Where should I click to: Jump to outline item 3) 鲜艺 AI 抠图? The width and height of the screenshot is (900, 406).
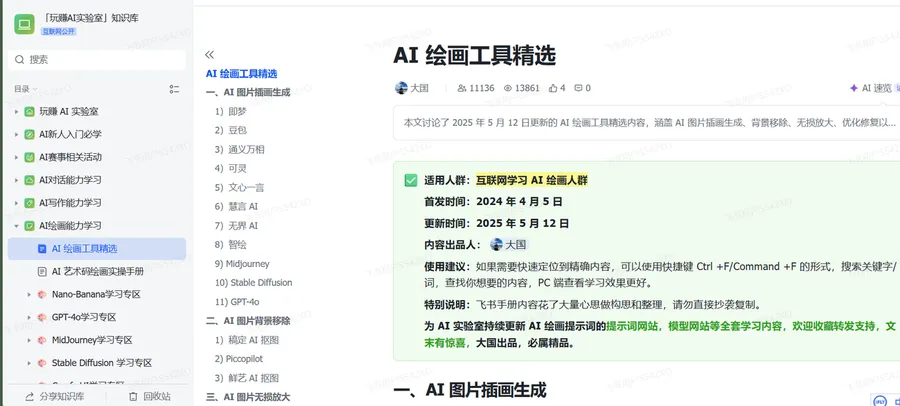tap(247, 378)
